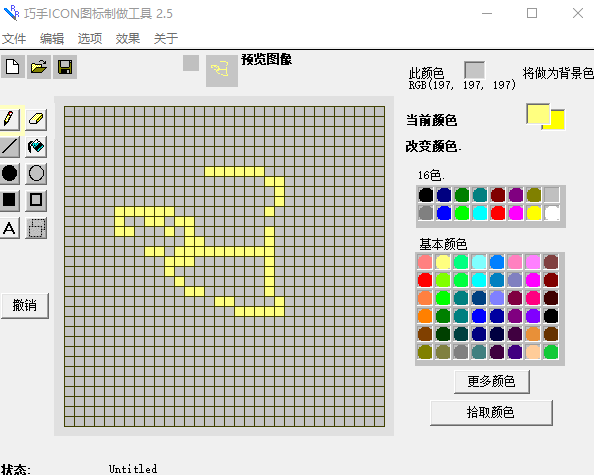Open the 编辑 menu
Image resolution: width=594 pixels, height=475 pixels.
pyautogui.click(x=52, y=38)
